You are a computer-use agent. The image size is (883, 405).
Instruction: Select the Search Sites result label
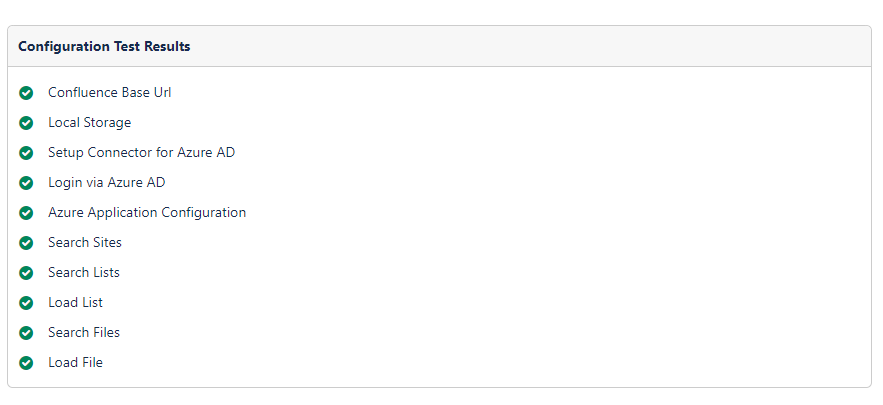coord(84,243)
